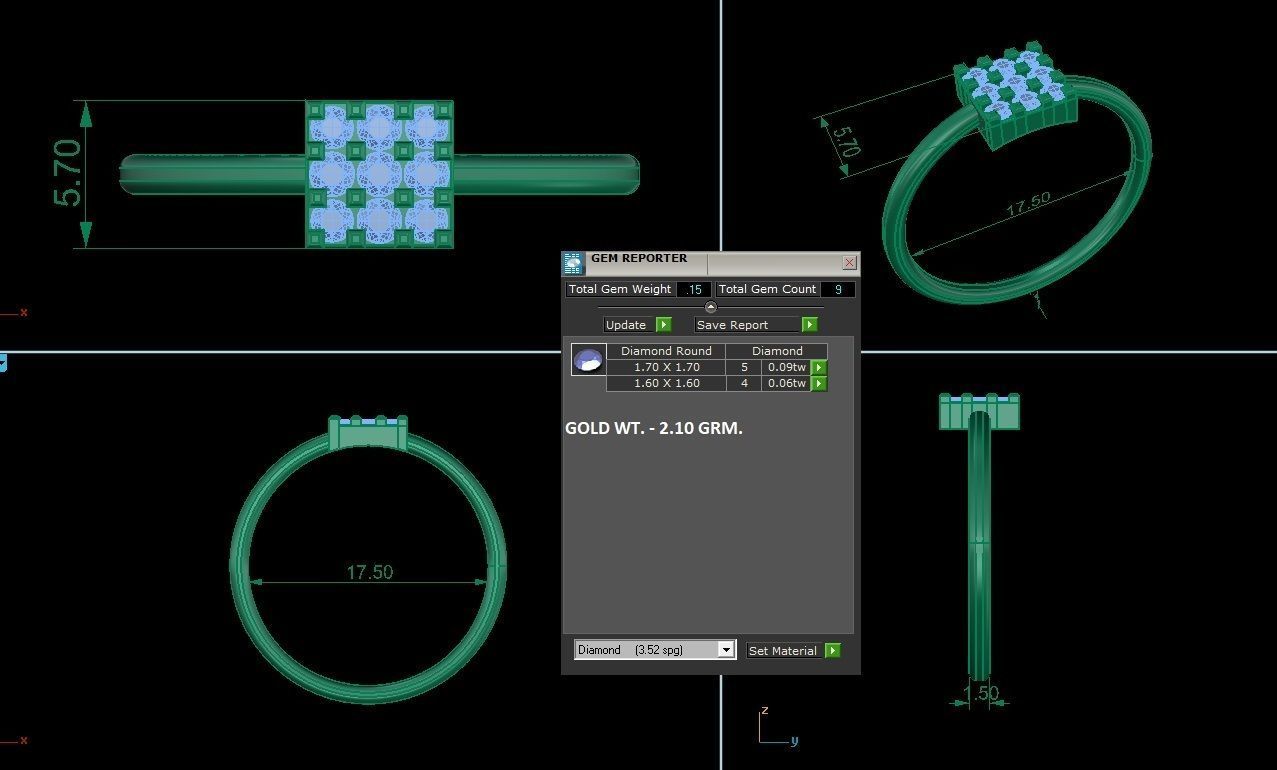Click the z-y axis indicator
Screen dimensions: 1277x770
(776, 728)
